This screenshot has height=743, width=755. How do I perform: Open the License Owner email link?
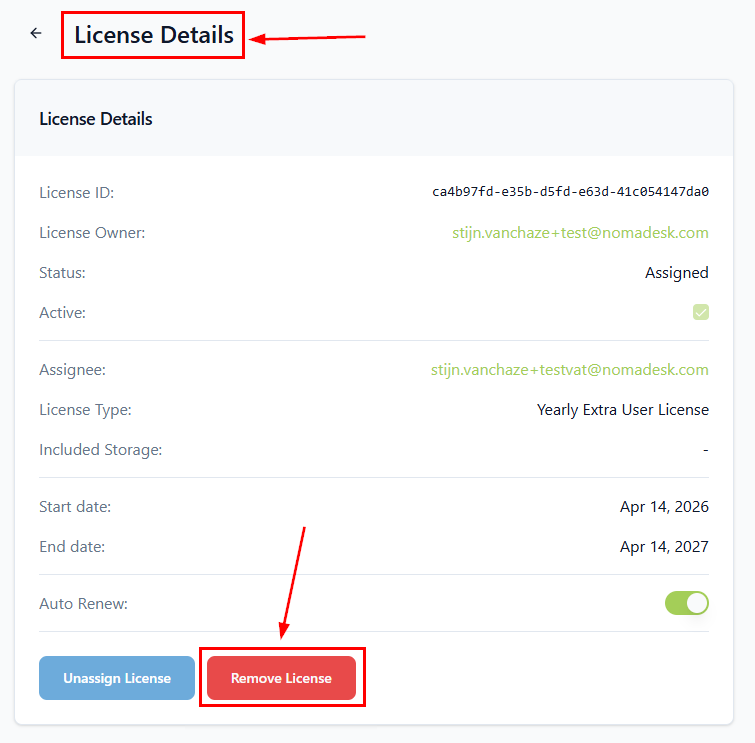[580, 233]
